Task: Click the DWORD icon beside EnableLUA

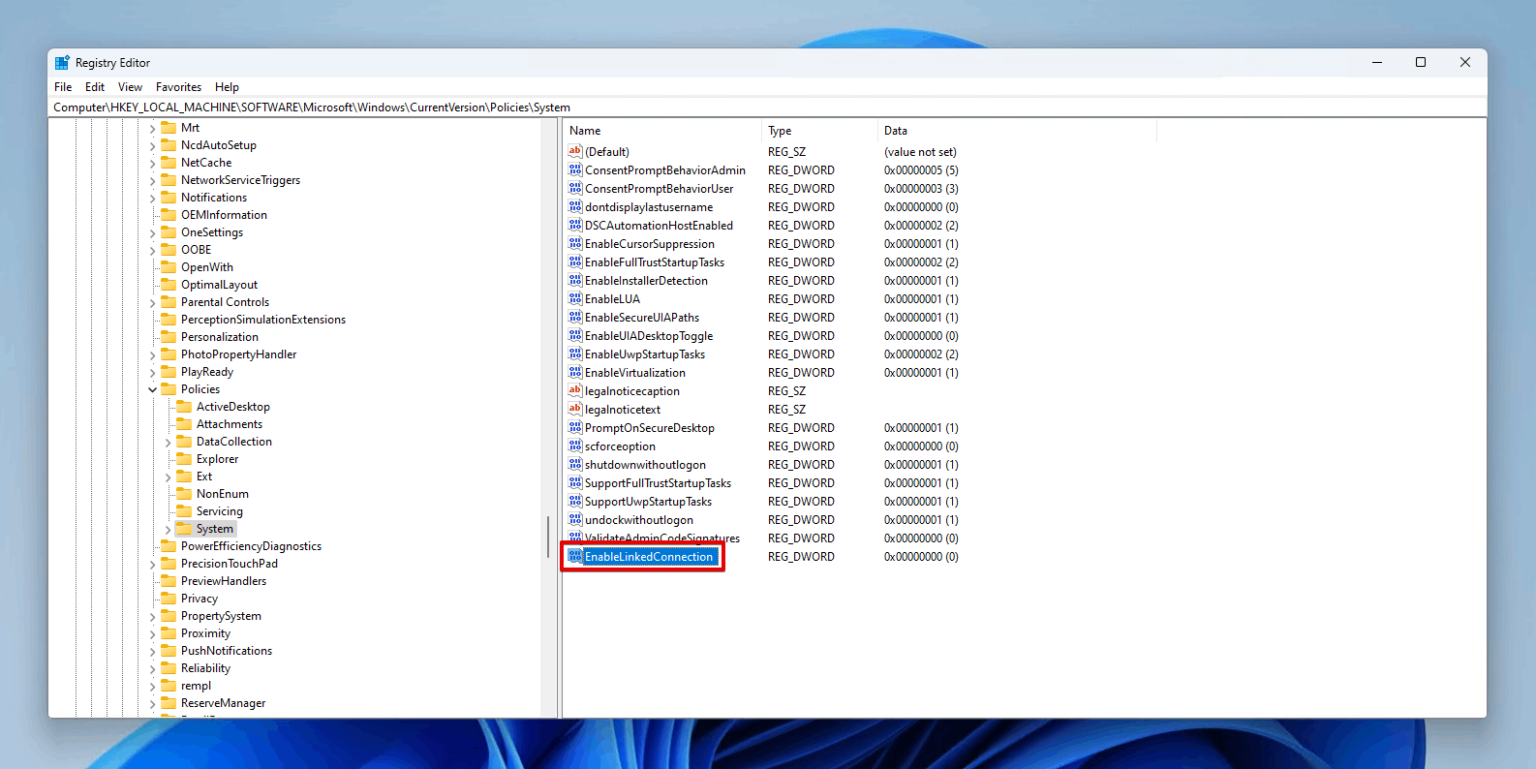Action: tap(575, 298)
